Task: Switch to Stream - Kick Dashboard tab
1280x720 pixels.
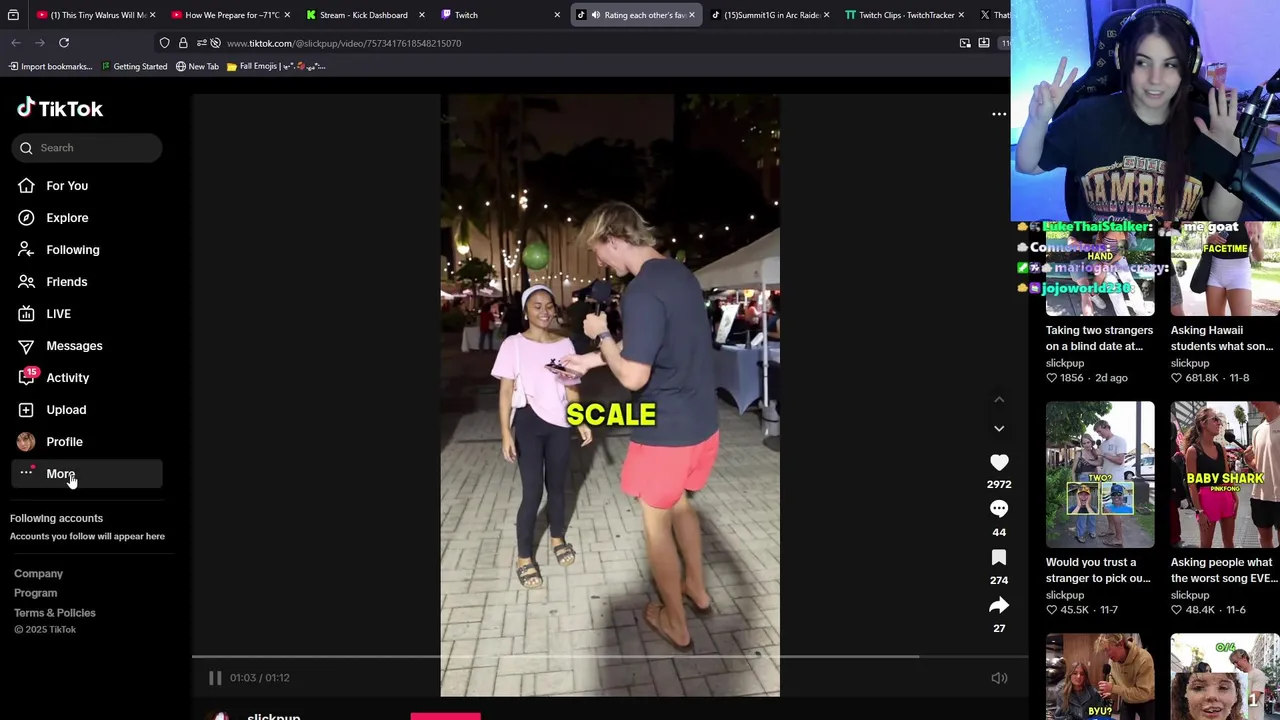Action: click(x=365, y=15)
